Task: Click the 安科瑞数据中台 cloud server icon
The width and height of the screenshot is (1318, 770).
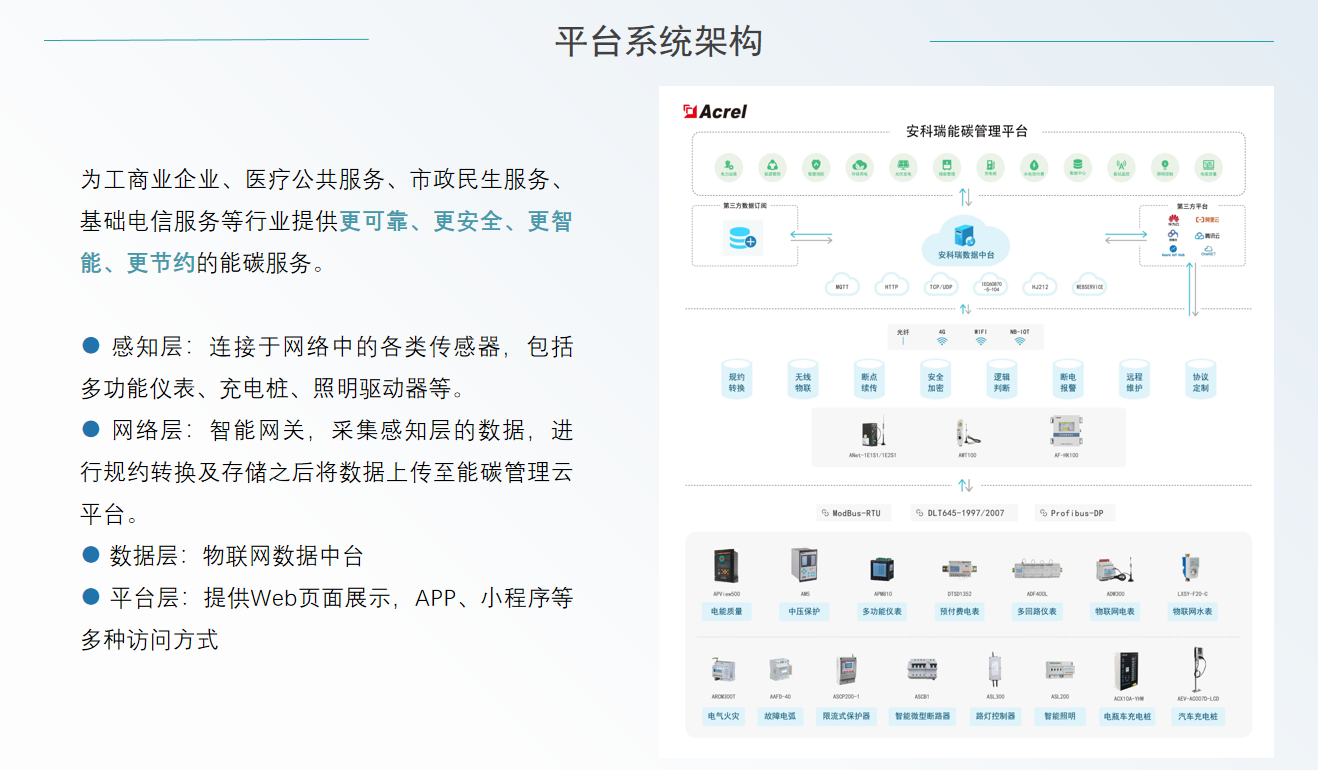Action: tap(965, 237)
